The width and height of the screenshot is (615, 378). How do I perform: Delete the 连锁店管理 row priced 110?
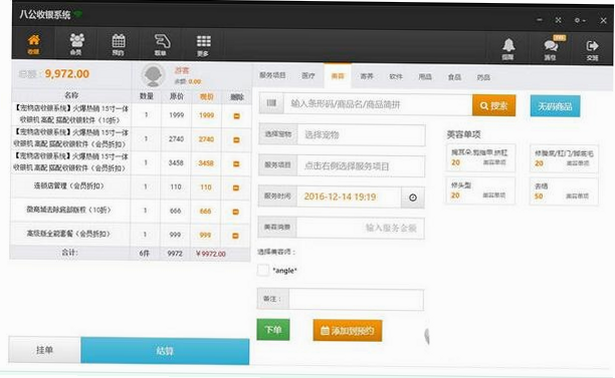[x=236, y=188]
